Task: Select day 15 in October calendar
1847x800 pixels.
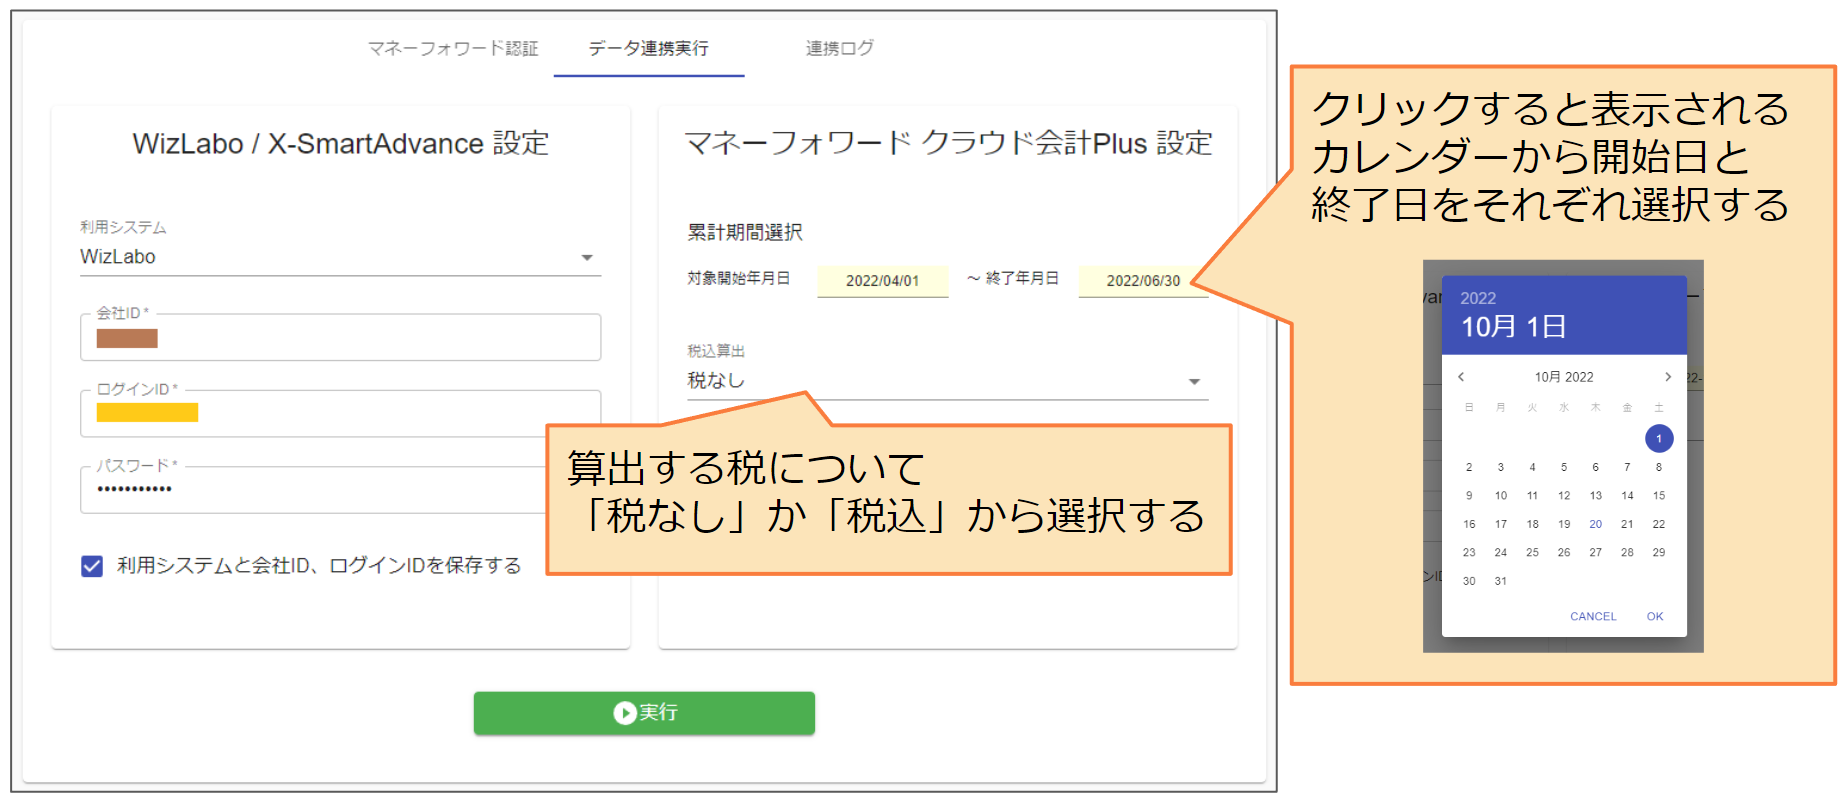Action: point(1659,496)
